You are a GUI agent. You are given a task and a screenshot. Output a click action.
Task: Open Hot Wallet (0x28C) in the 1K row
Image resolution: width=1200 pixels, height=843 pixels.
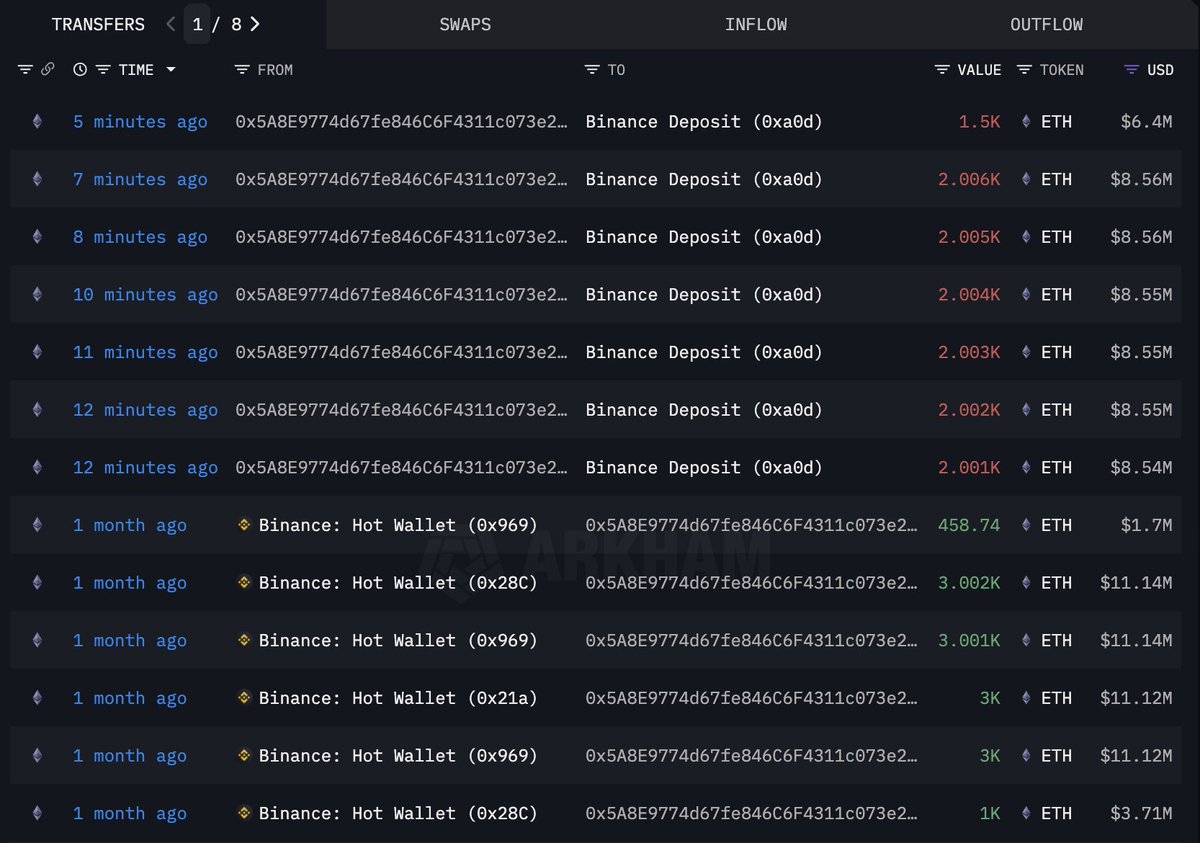click(x=398, y=814)
